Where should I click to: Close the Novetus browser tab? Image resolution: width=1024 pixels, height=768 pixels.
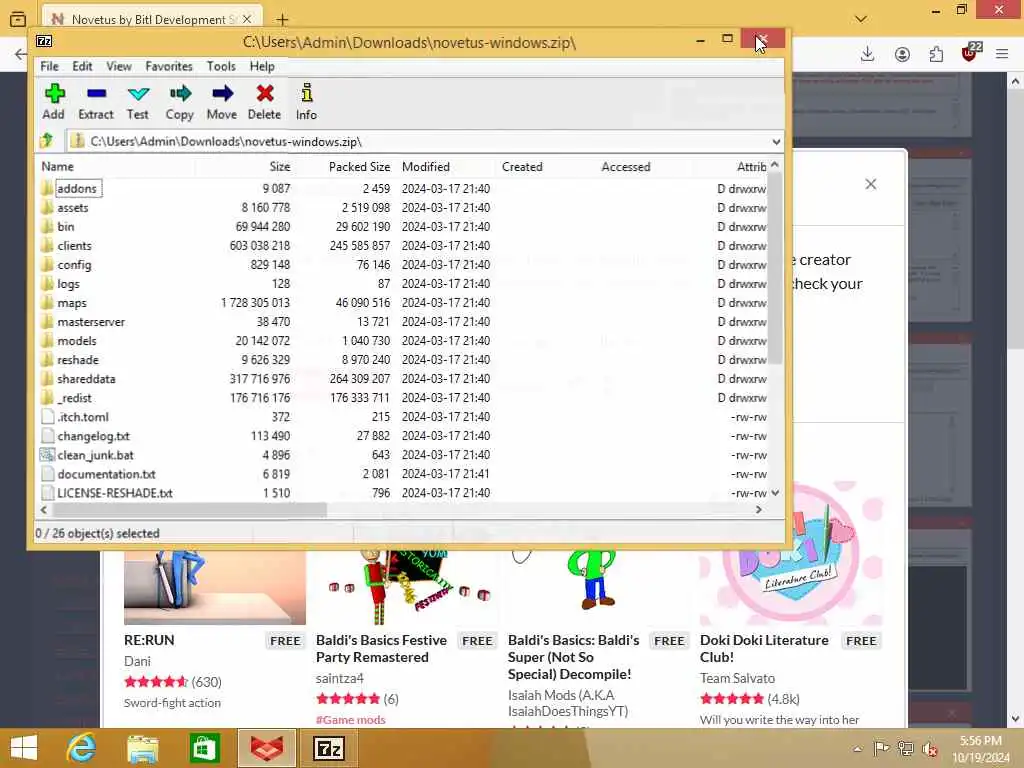(247, 19)
